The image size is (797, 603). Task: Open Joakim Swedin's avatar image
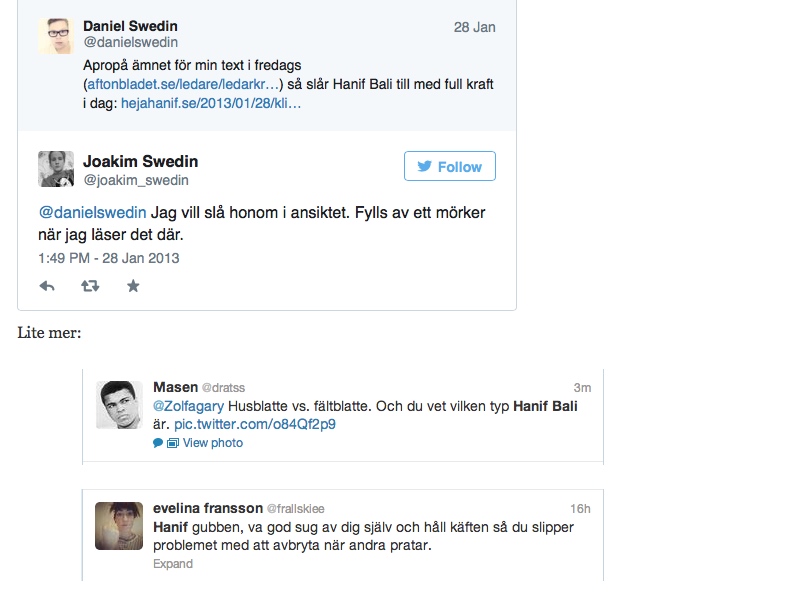[56, 169]
